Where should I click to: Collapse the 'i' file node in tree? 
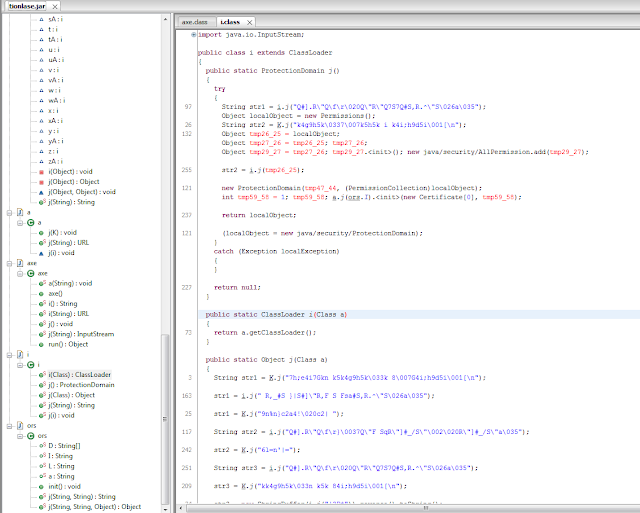pyautogui.click(x=9, y=355)
